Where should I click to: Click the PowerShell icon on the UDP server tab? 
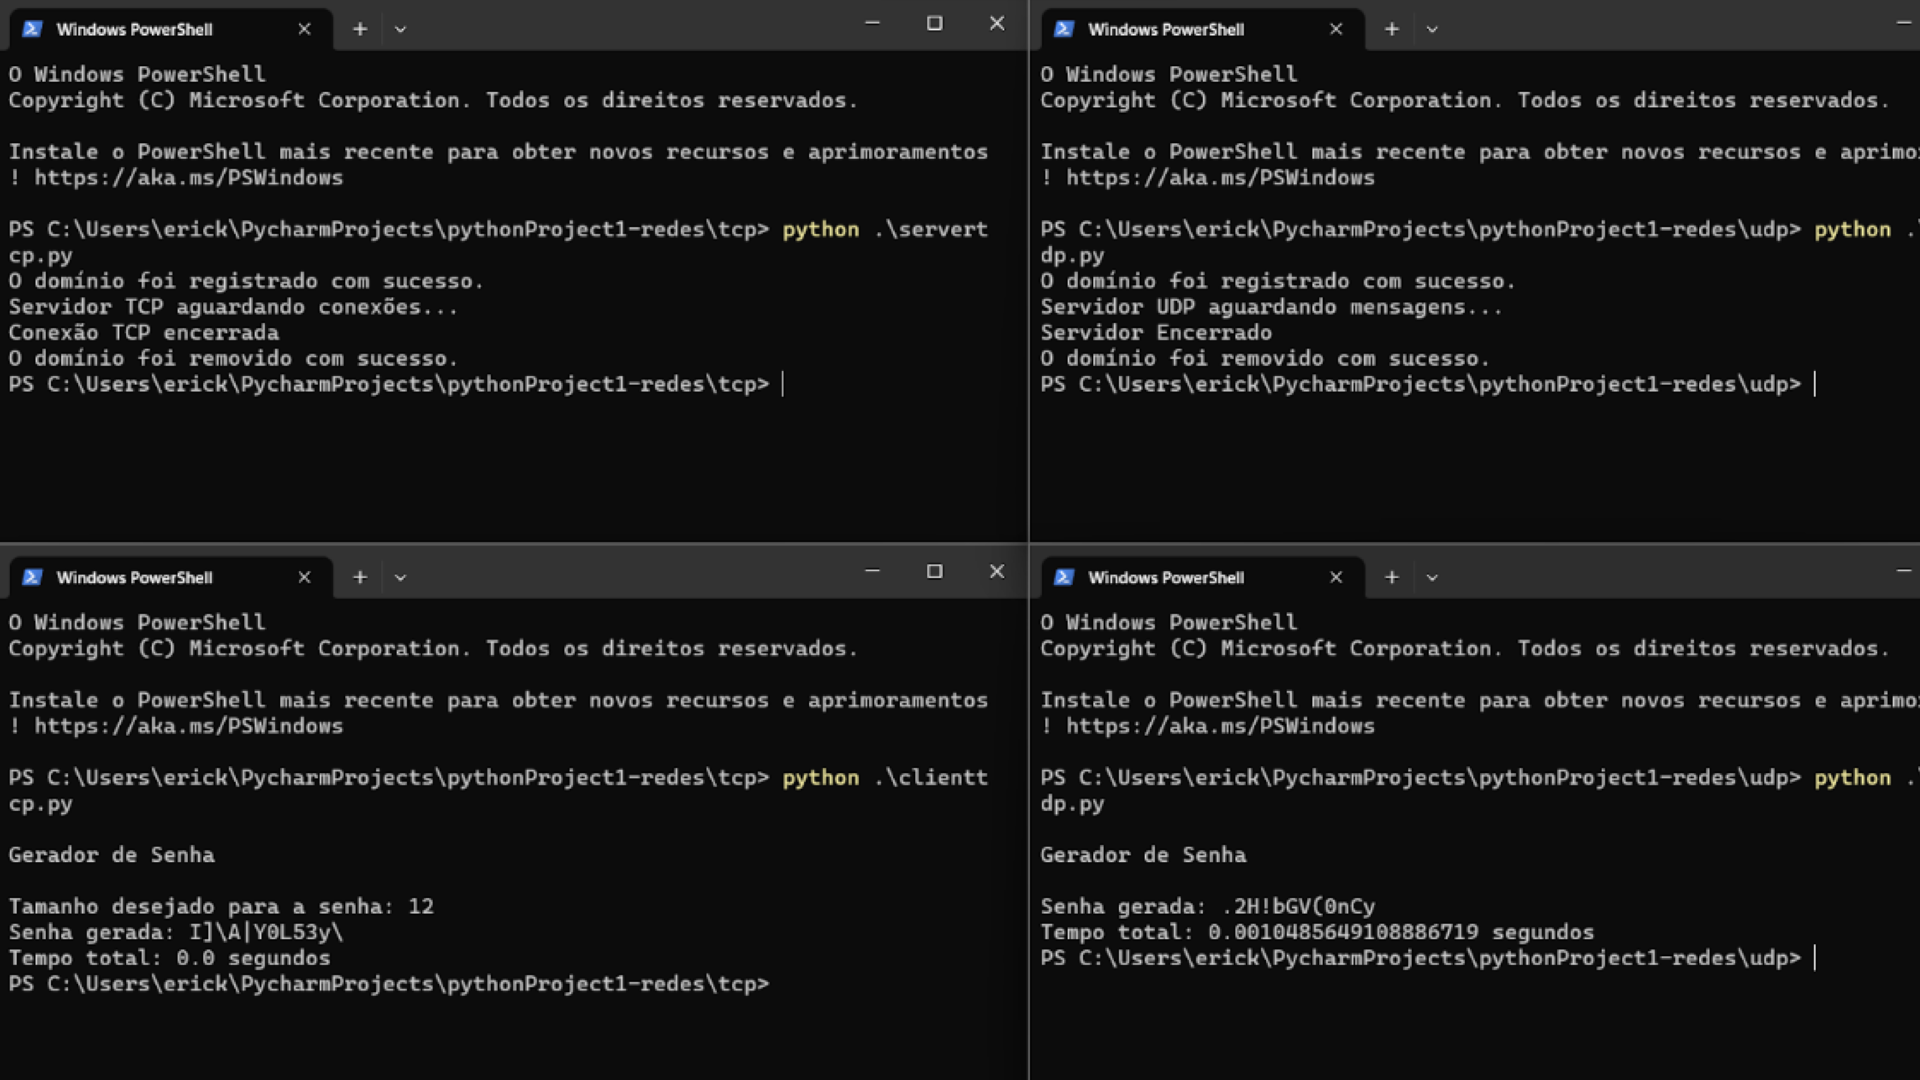tap(1064, 29)
